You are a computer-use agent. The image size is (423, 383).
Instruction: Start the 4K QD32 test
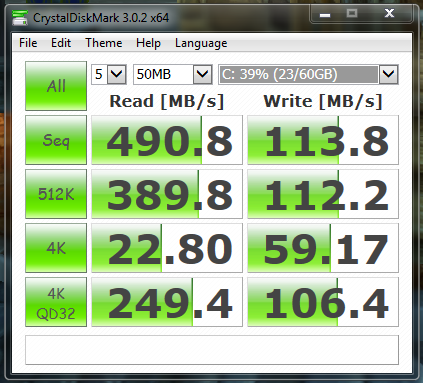point(56,302)
